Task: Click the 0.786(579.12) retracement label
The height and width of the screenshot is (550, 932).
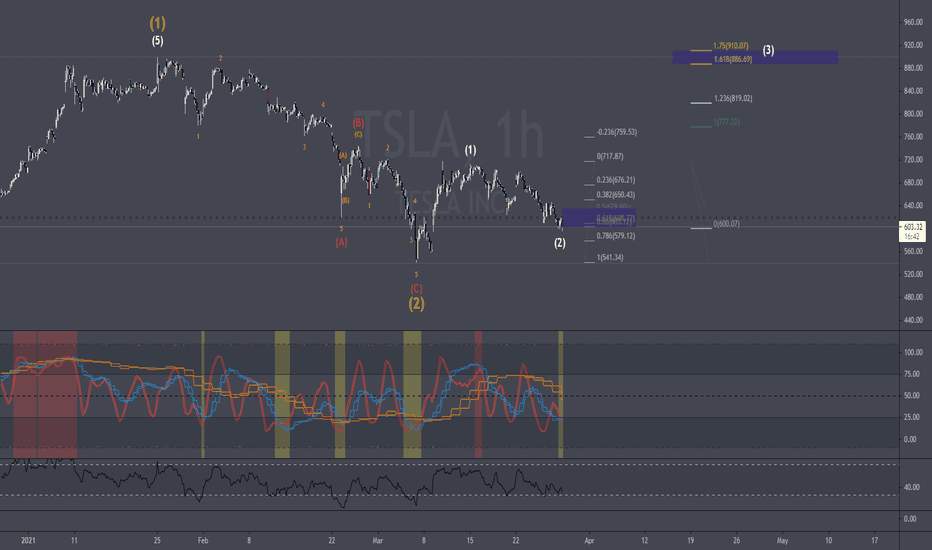Action: click(x=616, y=236)
